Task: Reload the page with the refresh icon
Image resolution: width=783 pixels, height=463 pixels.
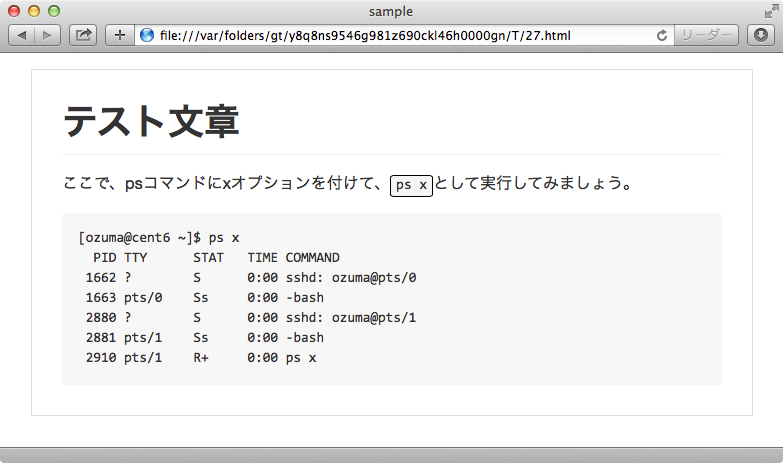Action: pos(662,35)
